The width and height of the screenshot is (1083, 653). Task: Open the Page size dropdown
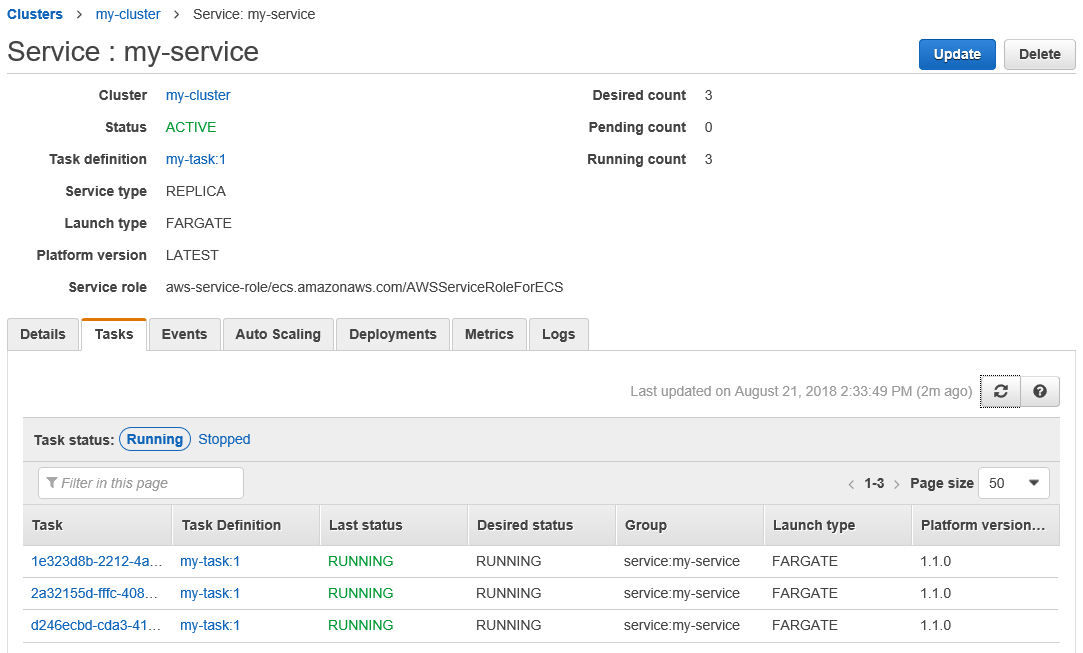(1013, 483)
